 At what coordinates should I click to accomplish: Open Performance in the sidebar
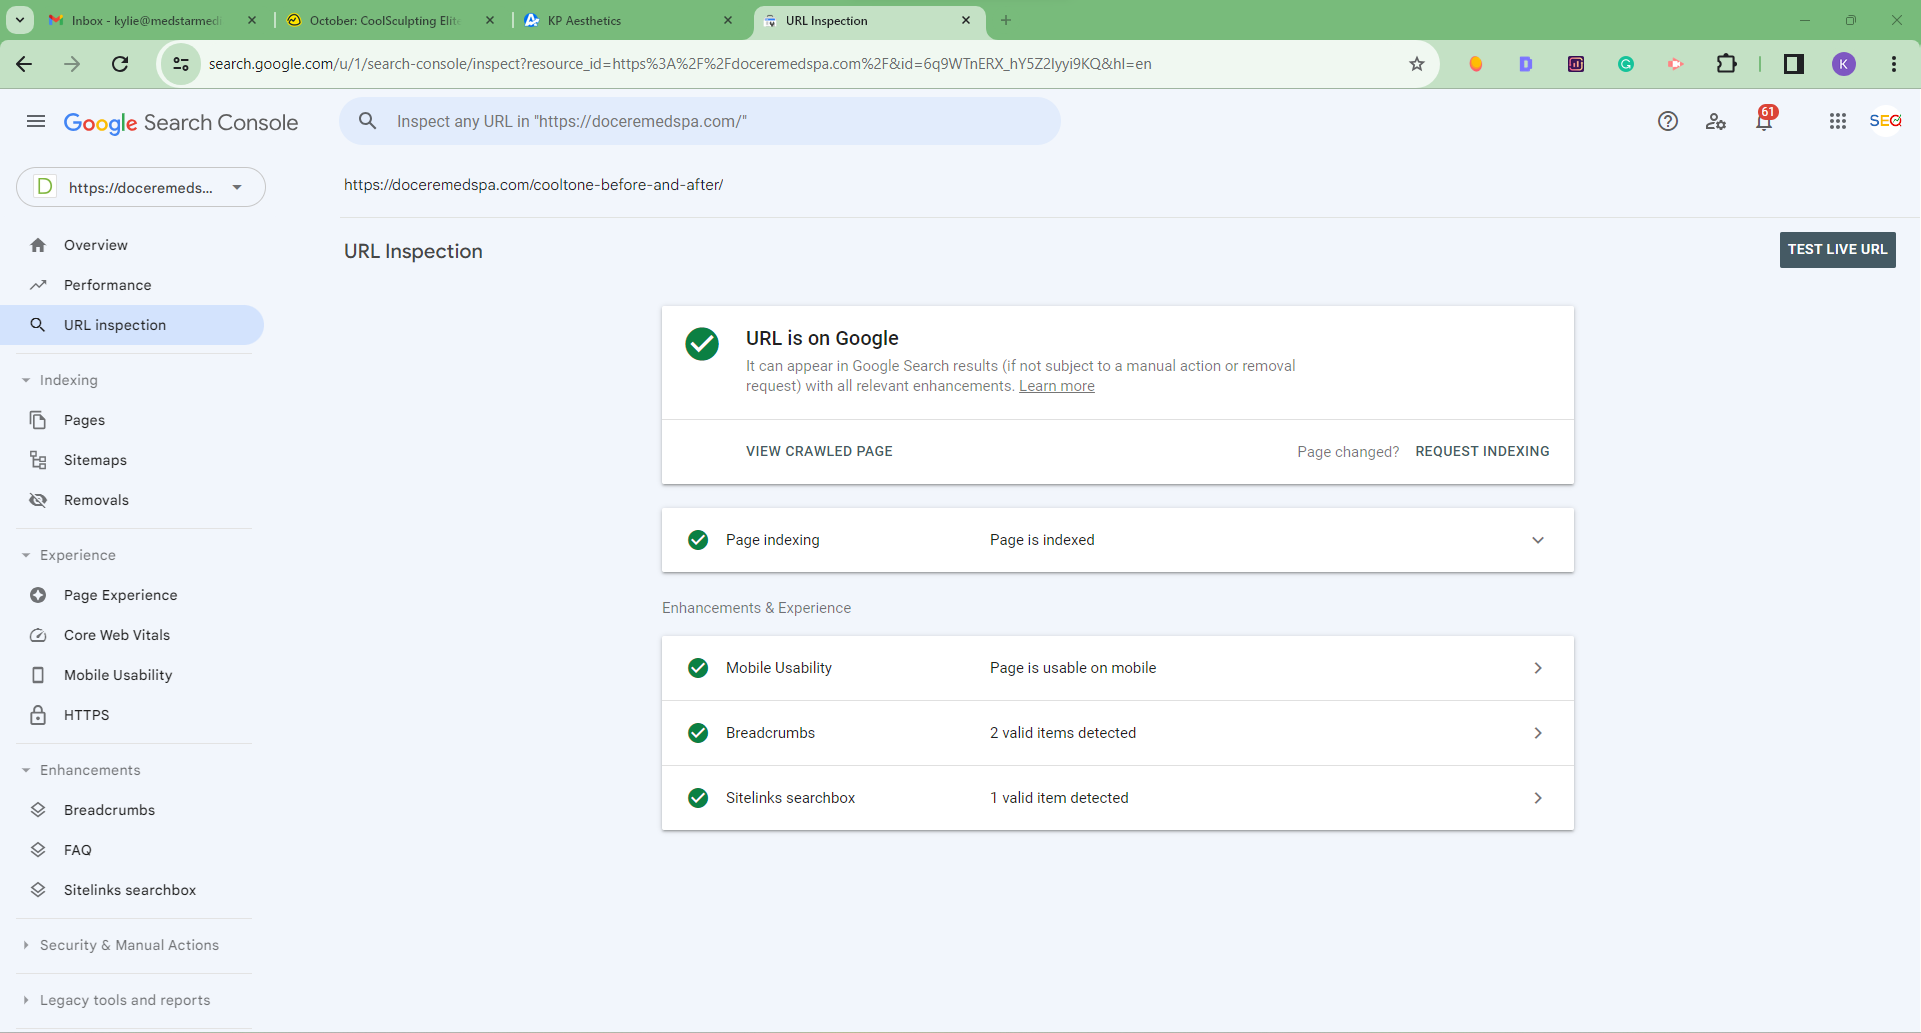(x=107, y=285)
